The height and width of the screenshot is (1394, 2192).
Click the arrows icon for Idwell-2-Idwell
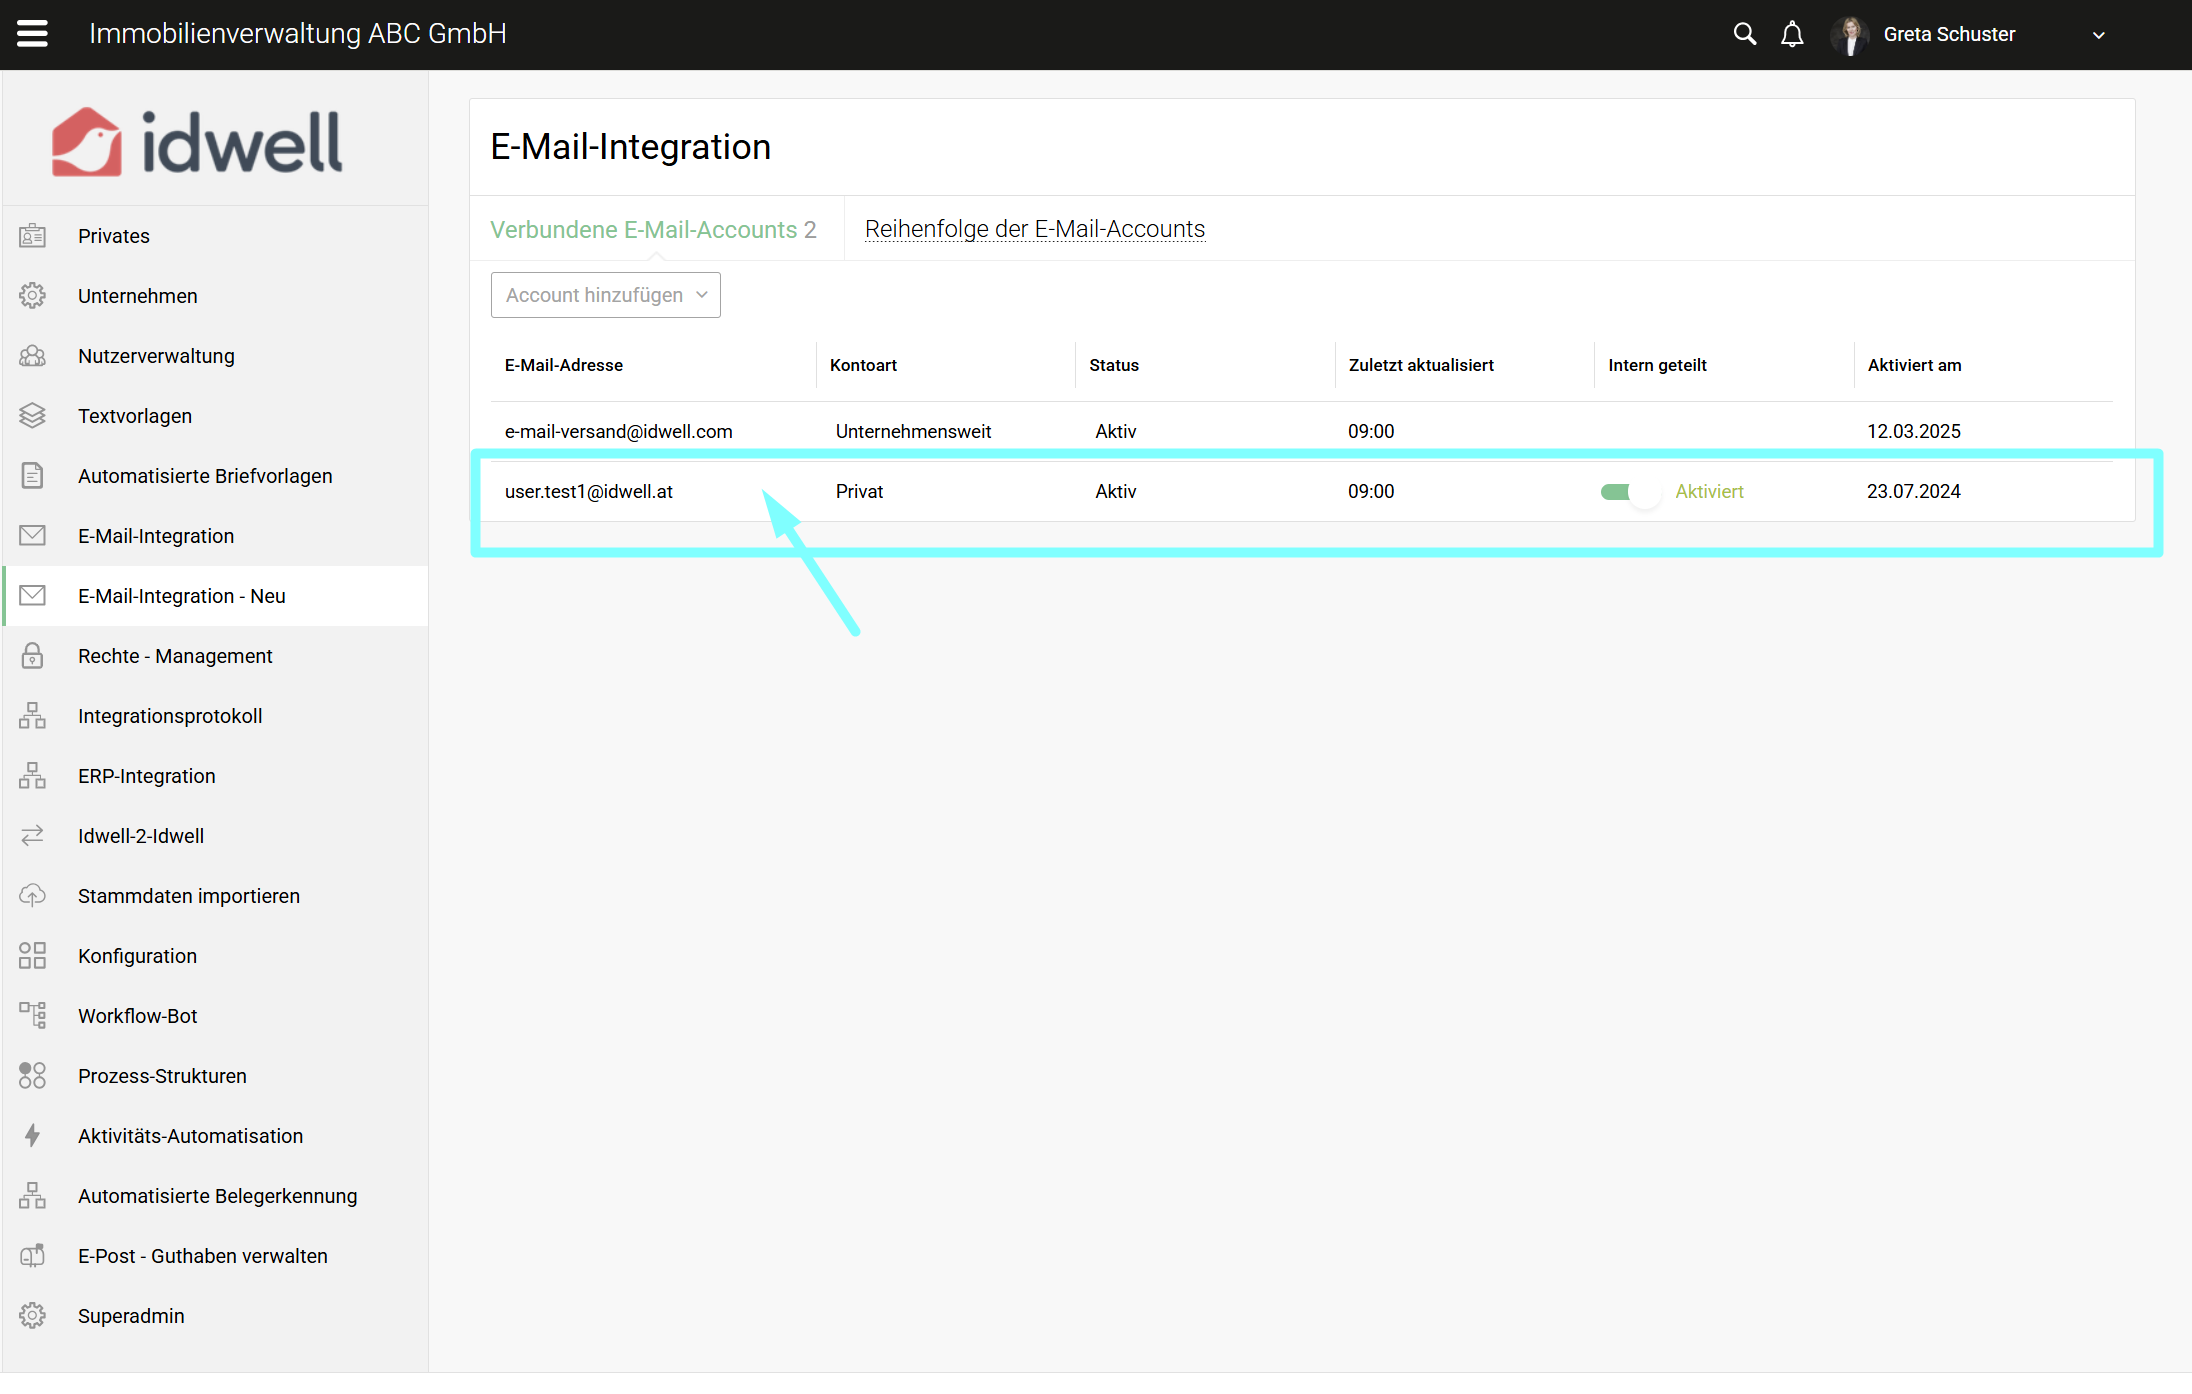click(x=32, y=836)
